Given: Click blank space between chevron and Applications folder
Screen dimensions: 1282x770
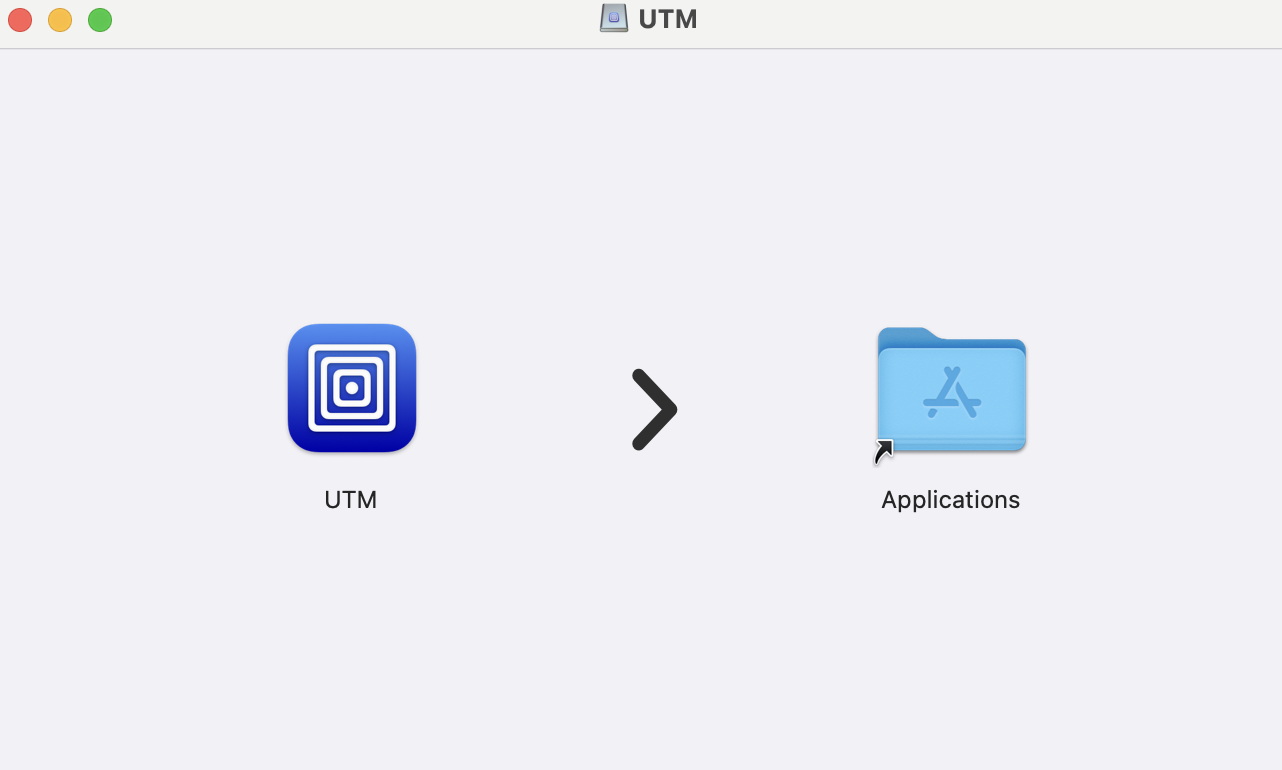Looking at the screenshot, I should pyautogui.click(x=777, y=410).
